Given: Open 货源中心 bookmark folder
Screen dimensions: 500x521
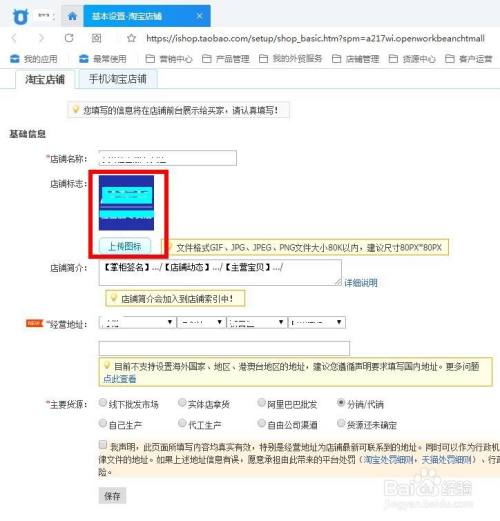Looking at the screenshot, I should tap(412, 59).
